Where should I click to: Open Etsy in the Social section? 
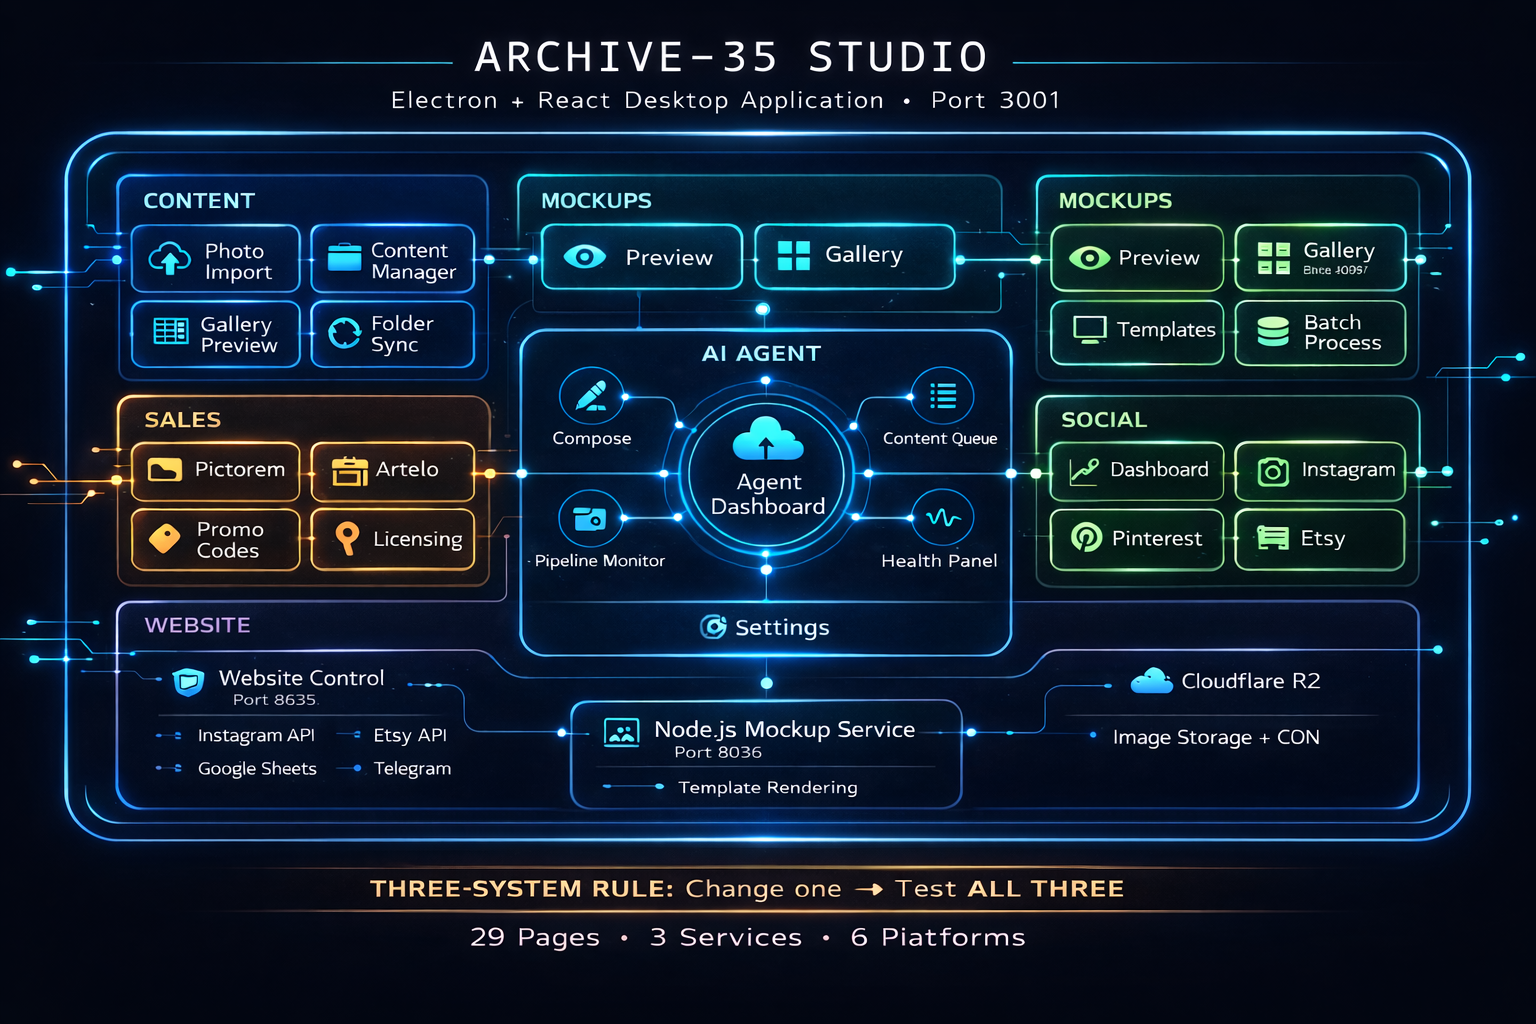1319,539
